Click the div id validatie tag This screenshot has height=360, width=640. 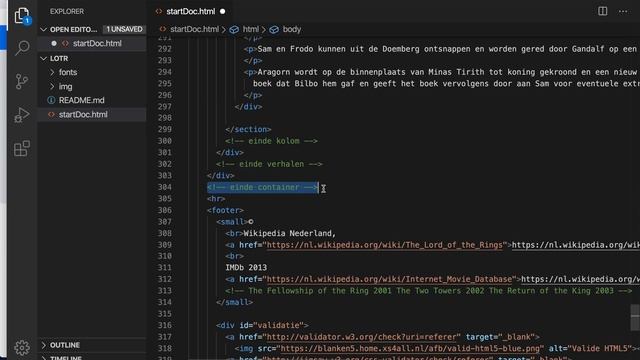pyautogui.click(x=262, y=325)
